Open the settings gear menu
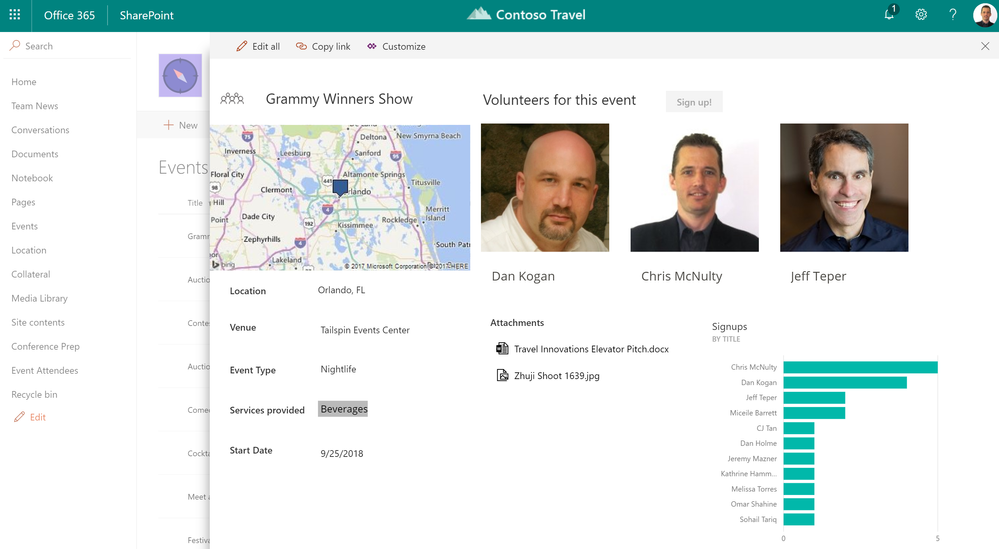Image resolution: width=999 pixels, height=549 pixels. (x=921, y=15)
